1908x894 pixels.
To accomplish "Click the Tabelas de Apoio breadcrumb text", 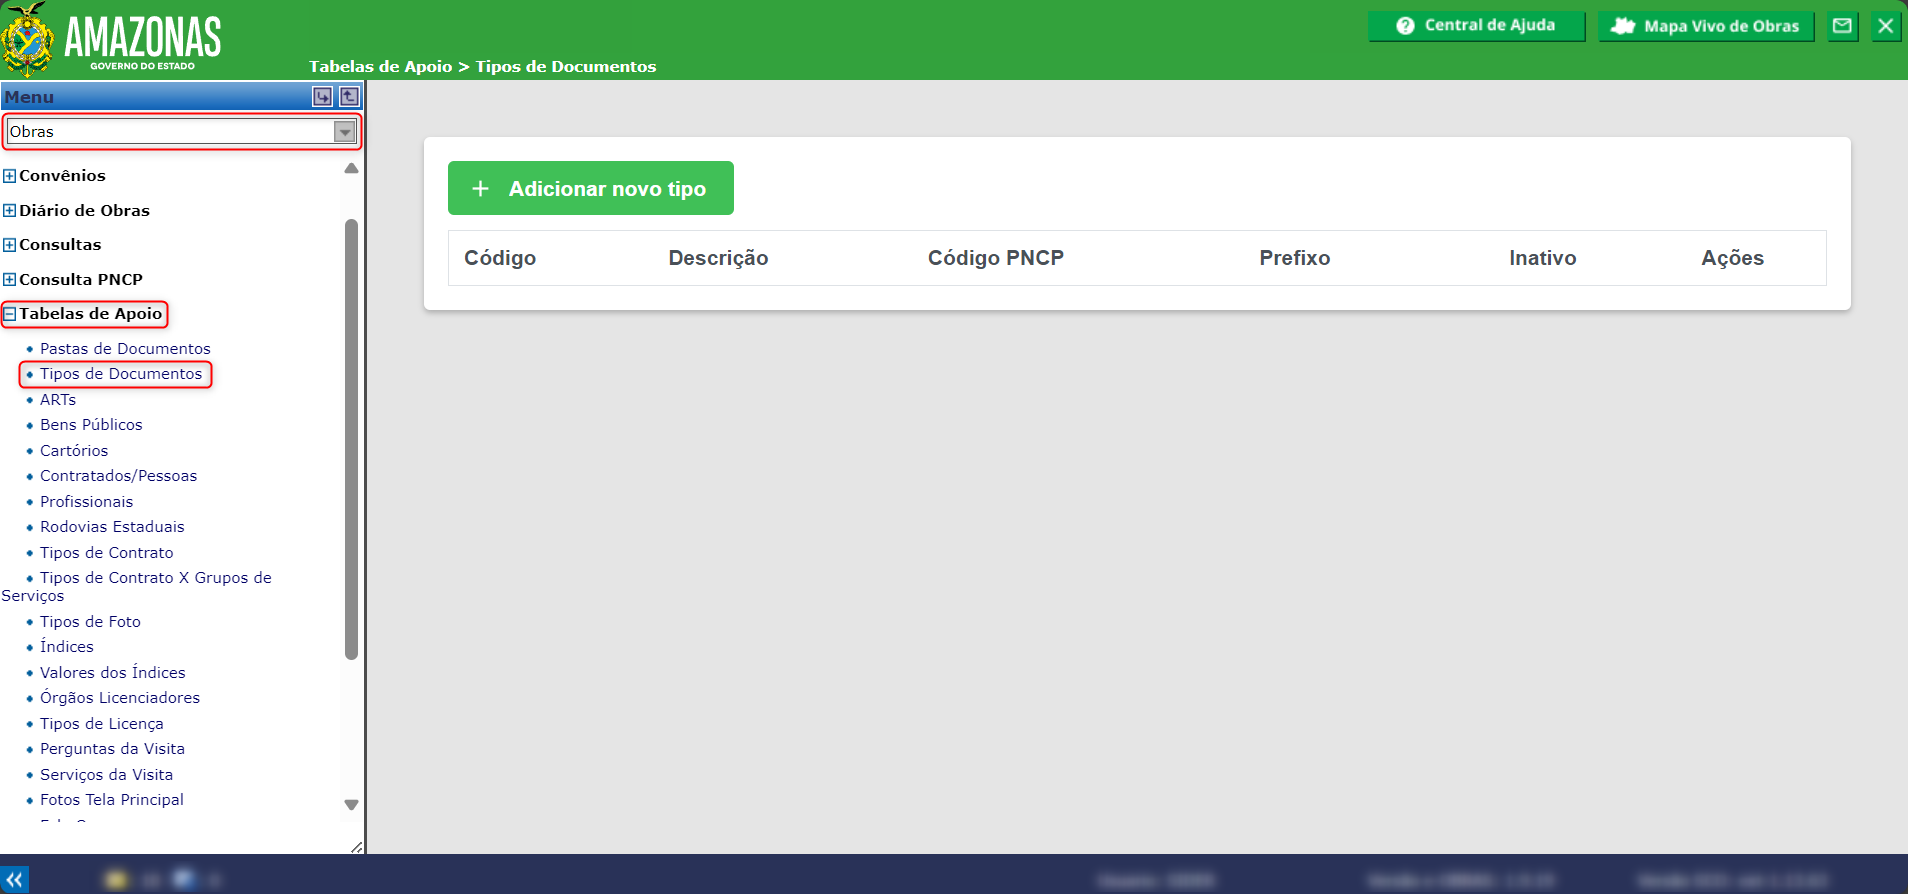I will point(381,67).
